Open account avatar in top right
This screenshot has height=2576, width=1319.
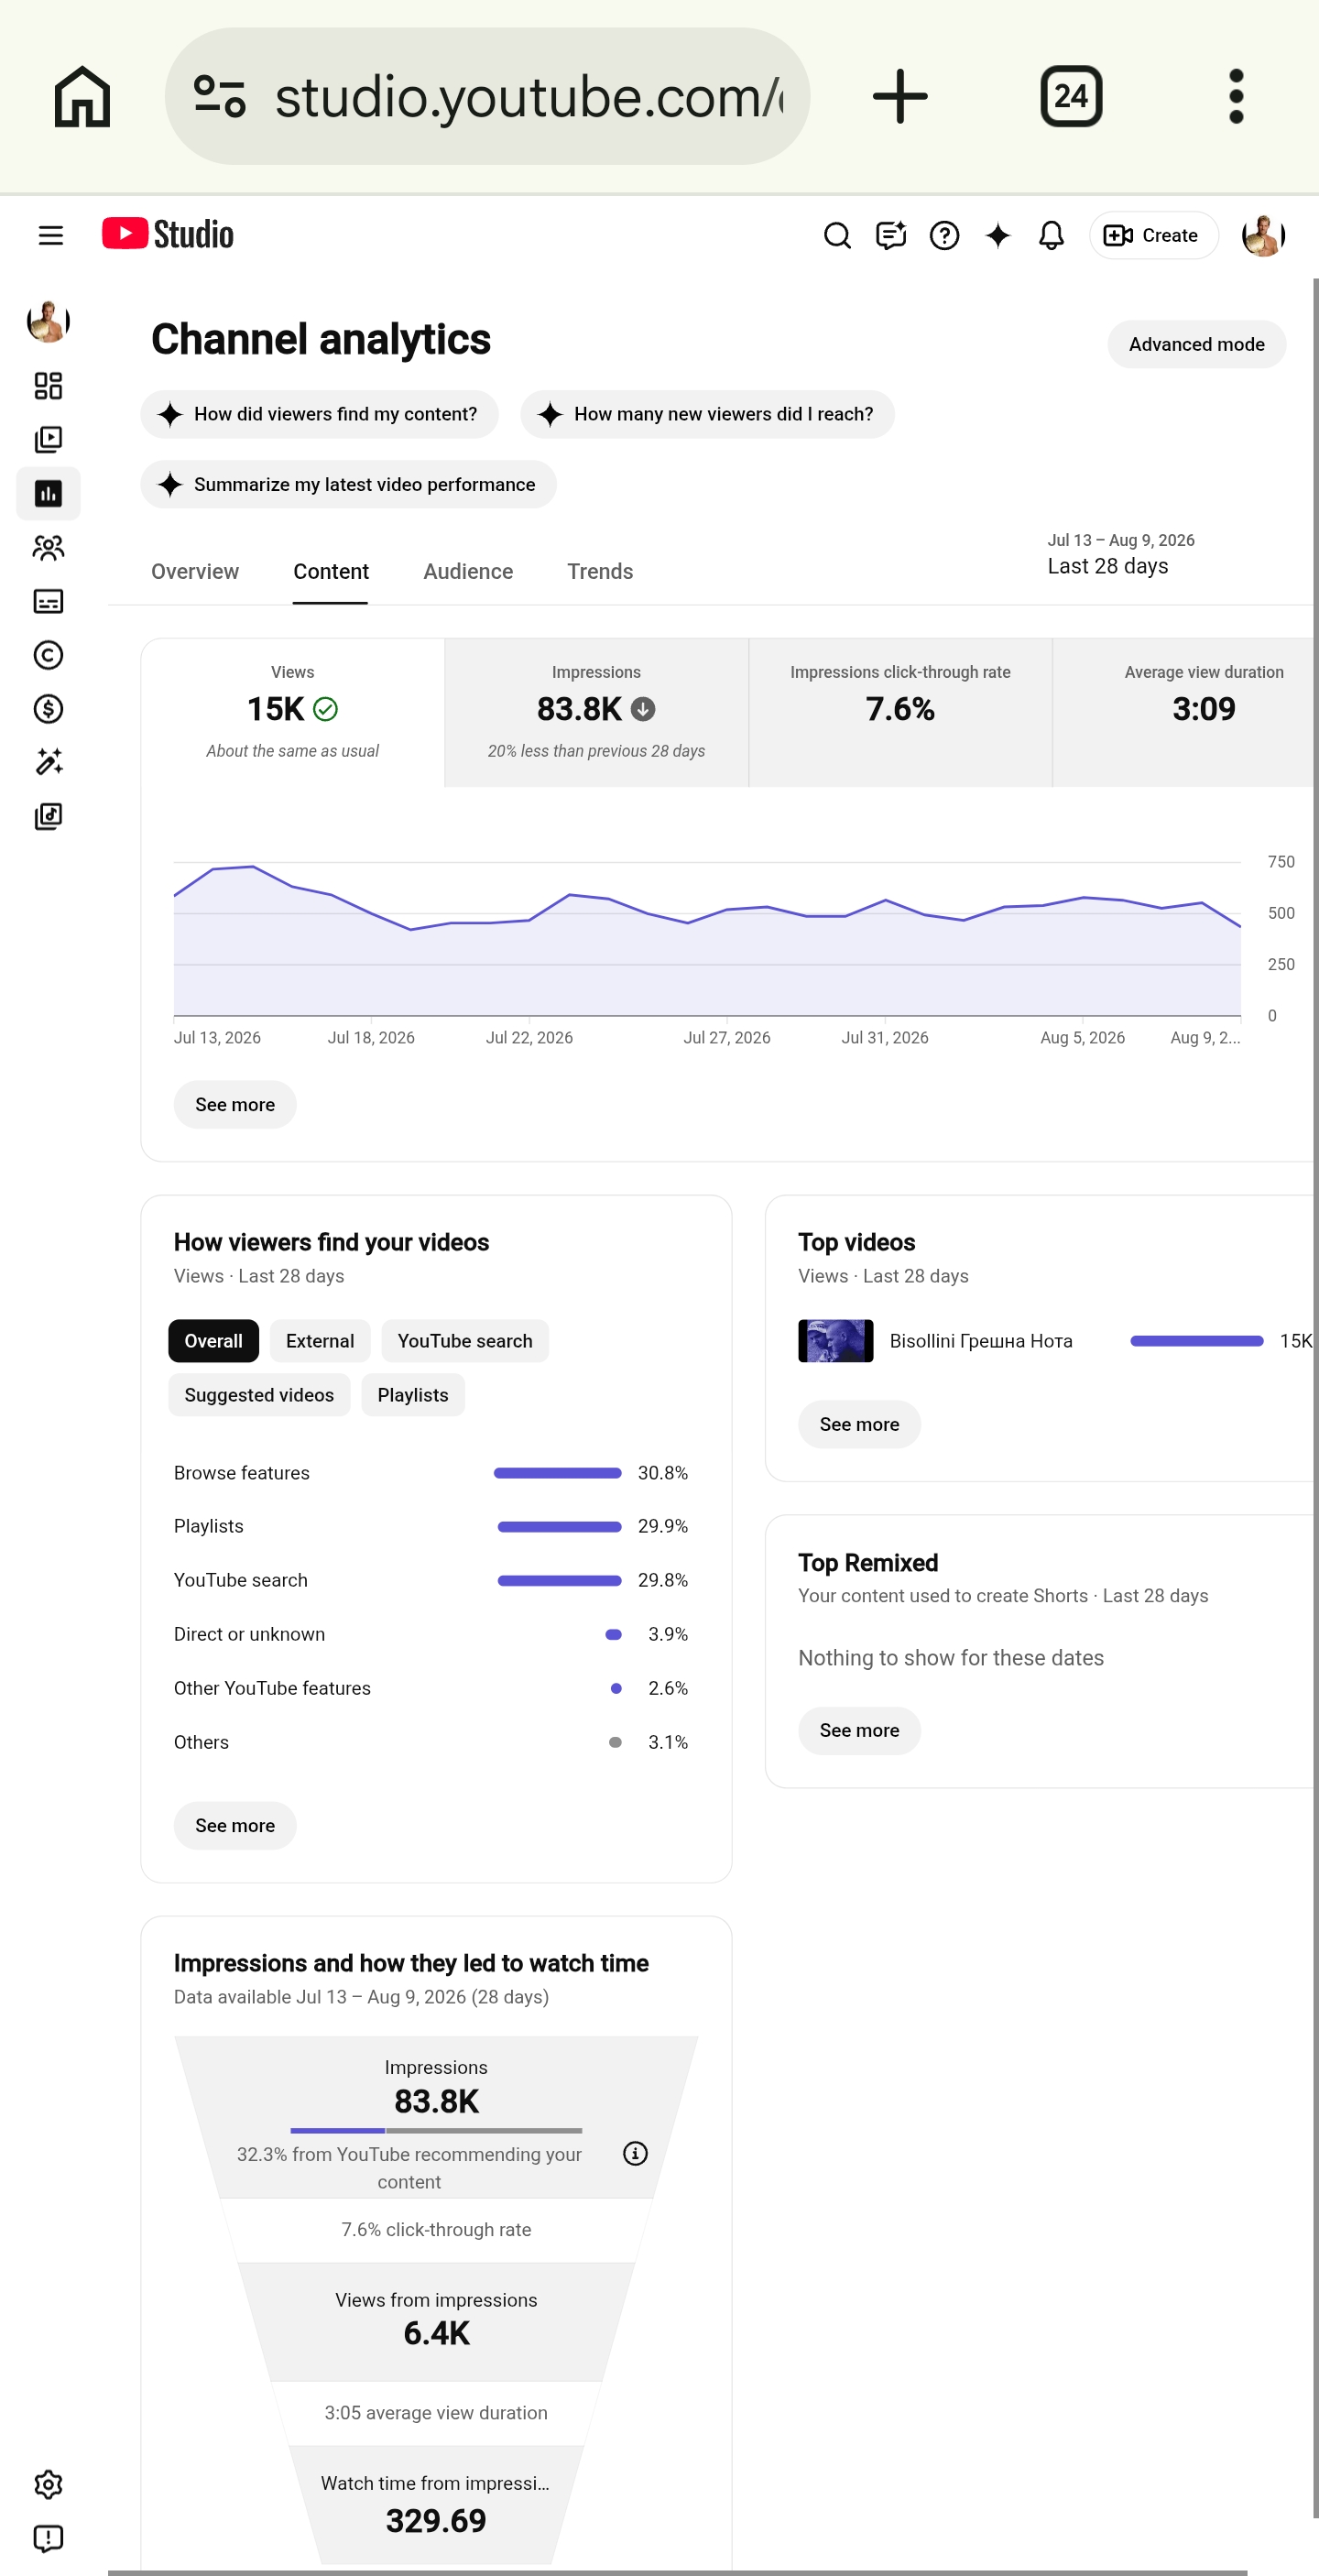(x=1263, y=235)
